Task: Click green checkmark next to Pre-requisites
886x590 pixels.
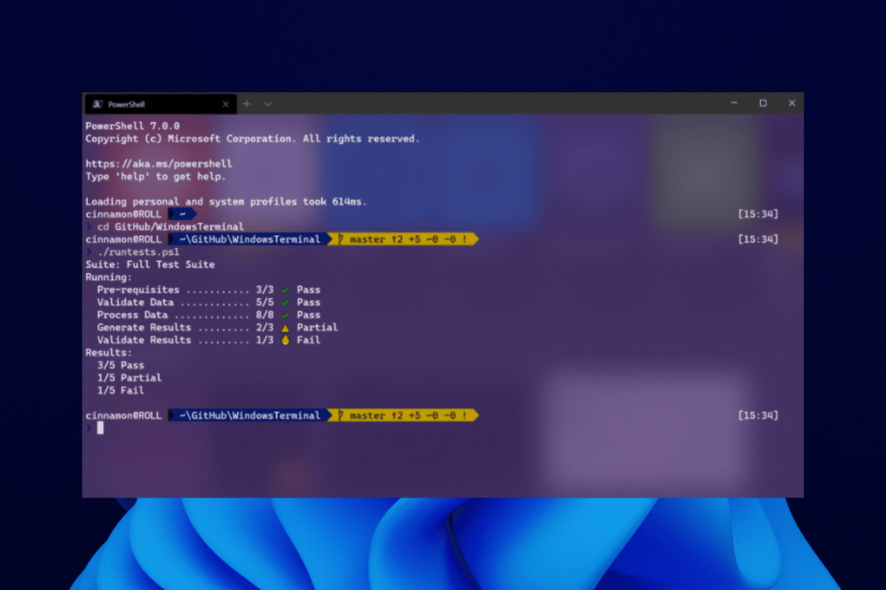Action: point(285,290)
